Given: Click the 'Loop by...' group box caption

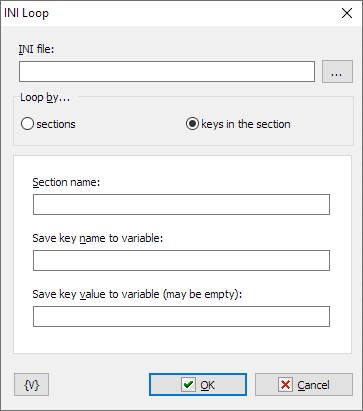Looking at the screenshot, I should (45, 98).
